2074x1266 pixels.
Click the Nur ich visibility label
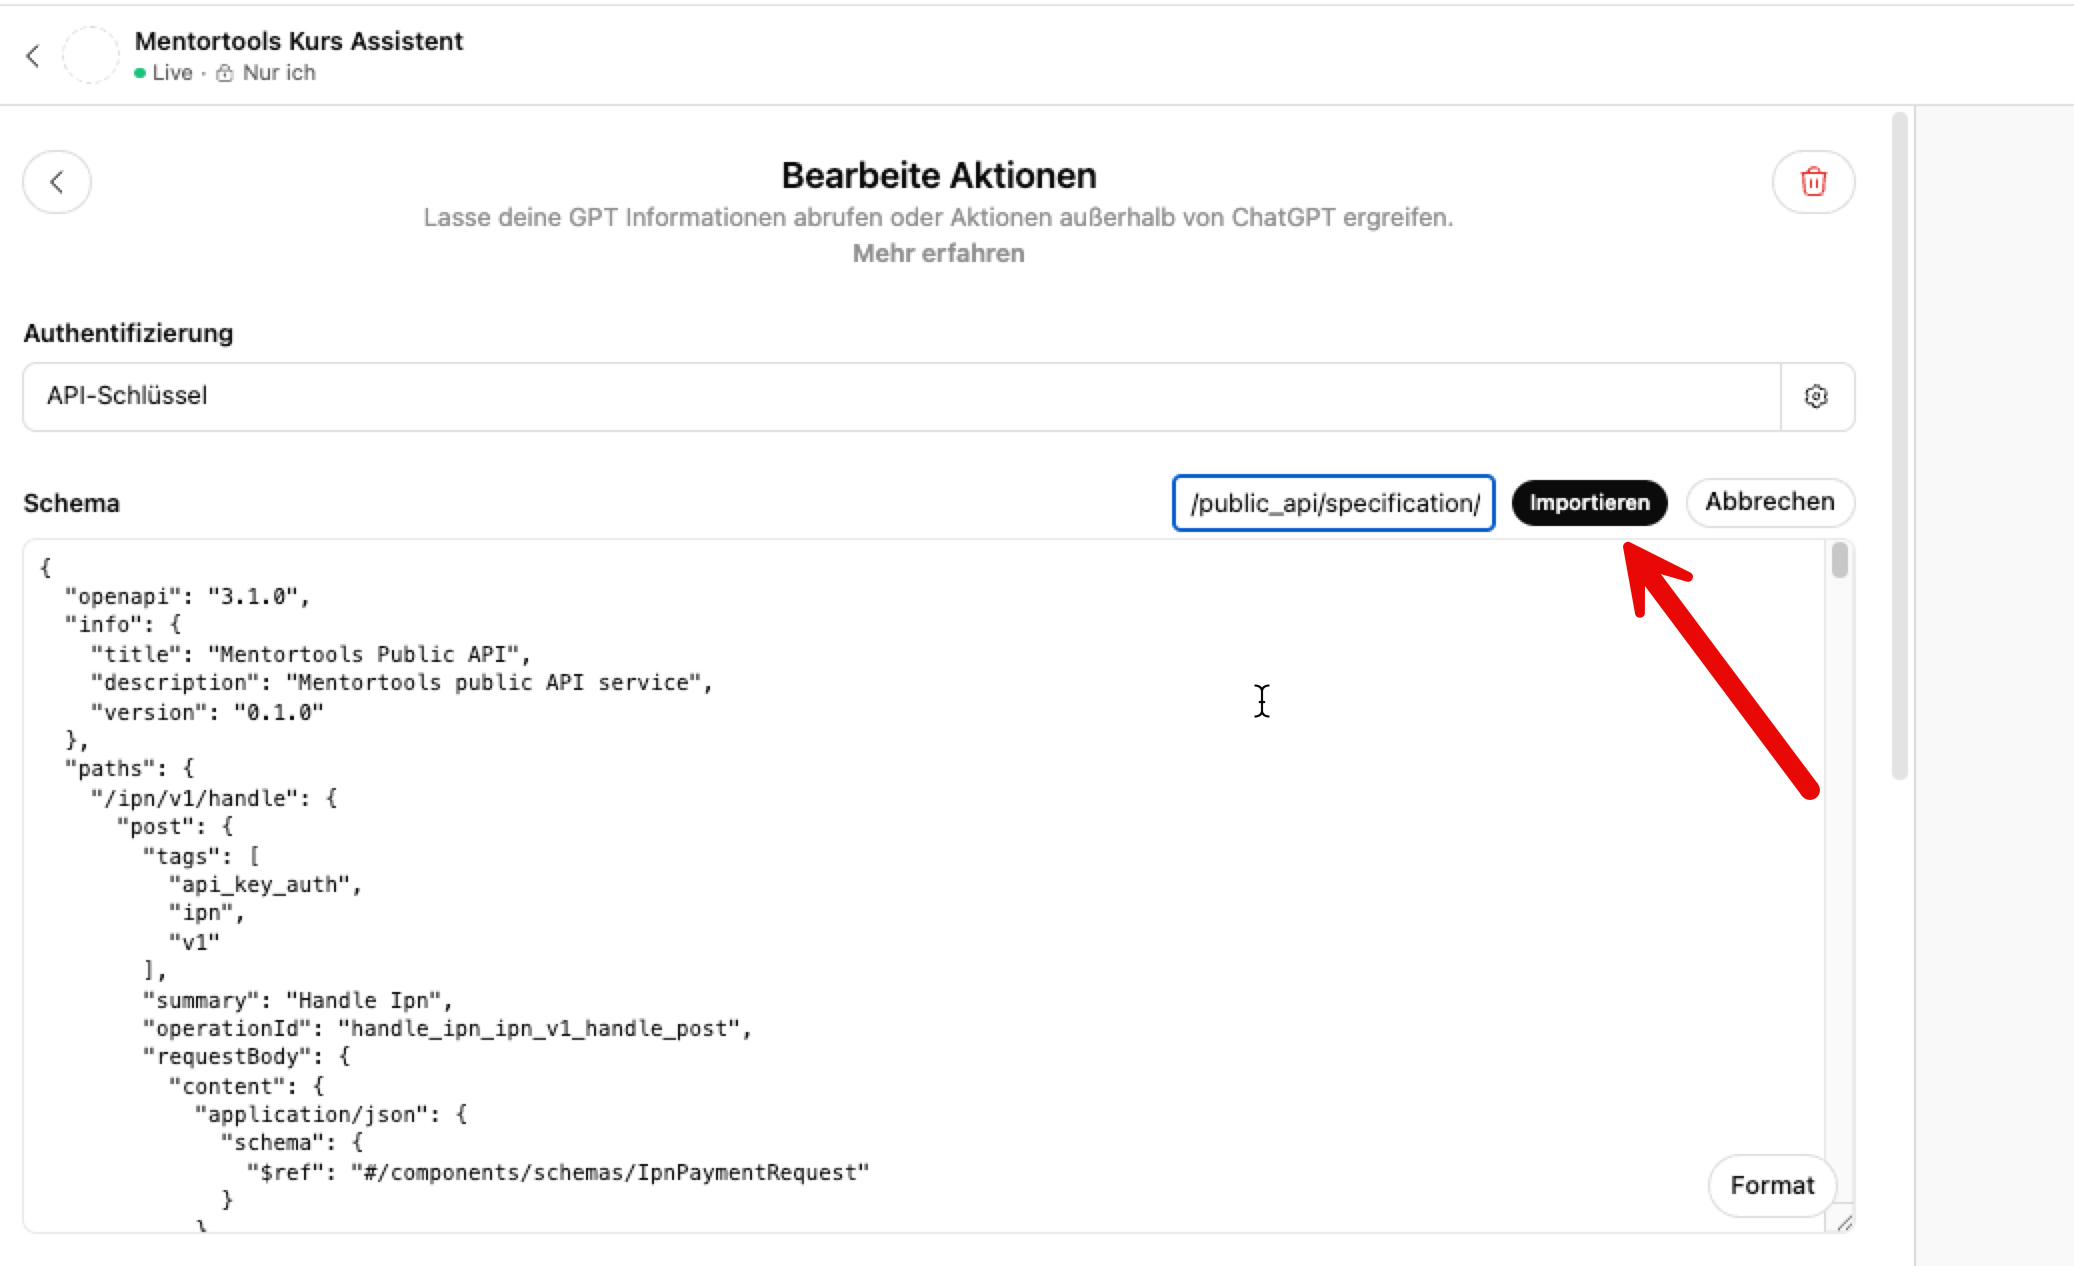coord(279,73)
